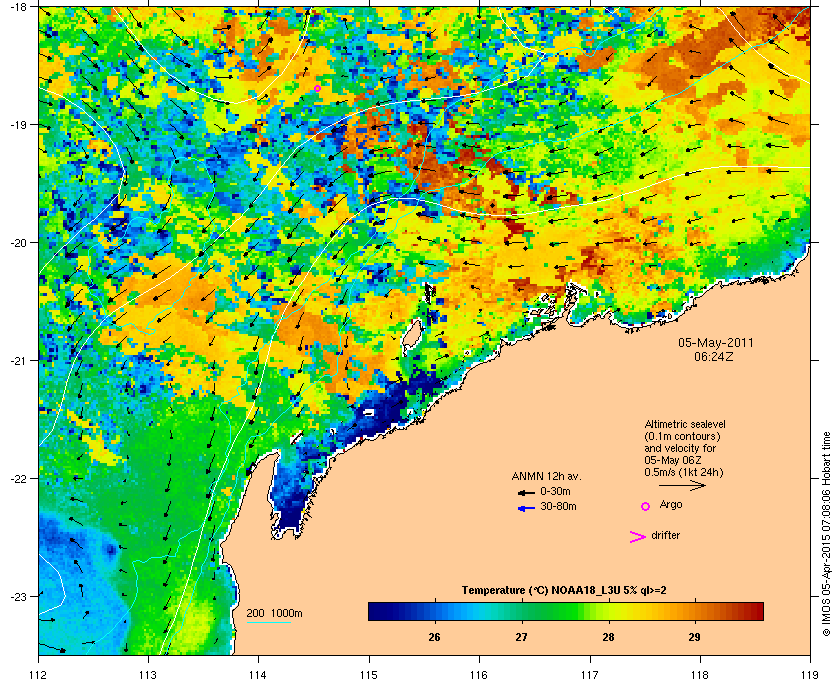Click the latitude axis label -18
The width and height of the screenshot is (840, 680).
pyautogui.click(x=18, y=6)
